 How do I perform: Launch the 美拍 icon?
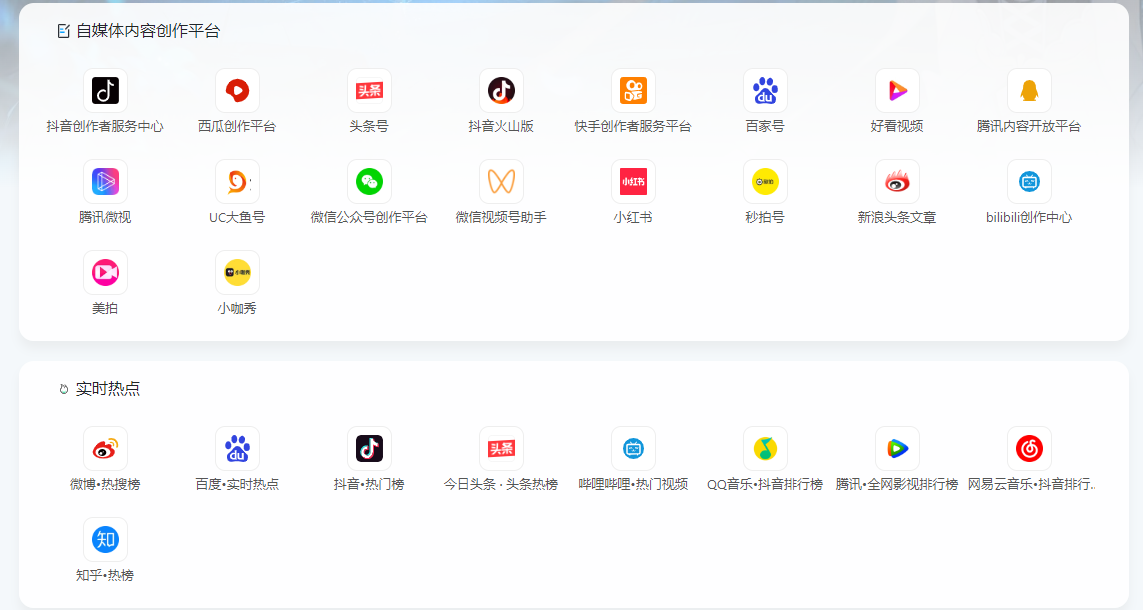pyautogui.click(x=105, y=273)
